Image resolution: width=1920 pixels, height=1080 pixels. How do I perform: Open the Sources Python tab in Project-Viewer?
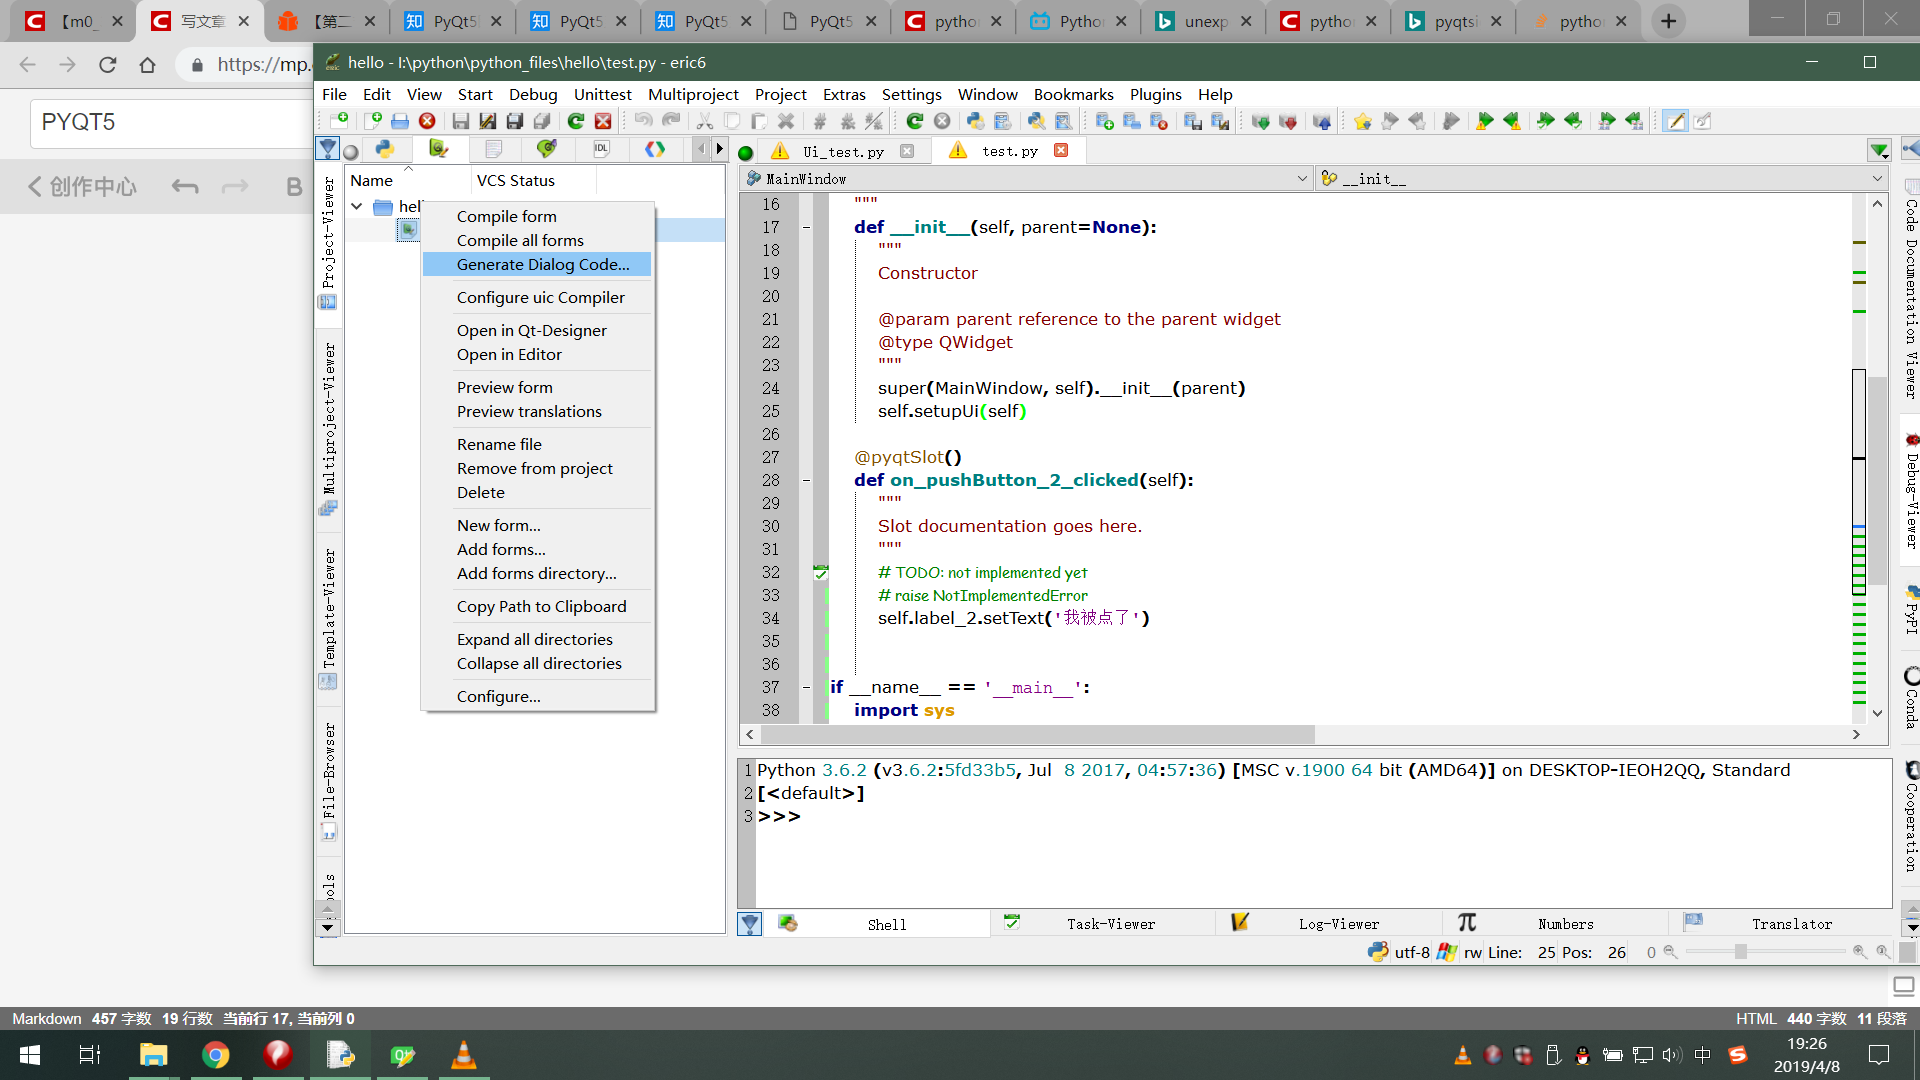[384, 149]
